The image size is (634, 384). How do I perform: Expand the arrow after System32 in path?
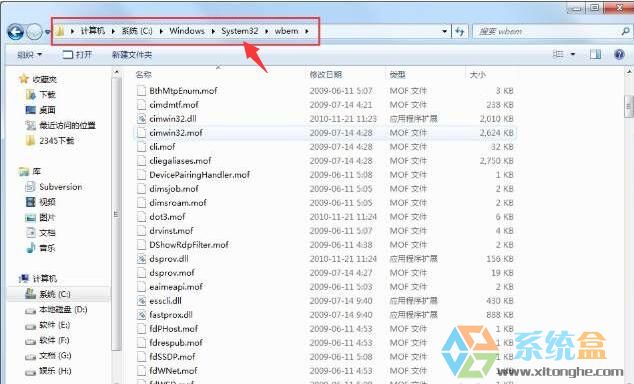pyautogui.click(x=266, y=31)
